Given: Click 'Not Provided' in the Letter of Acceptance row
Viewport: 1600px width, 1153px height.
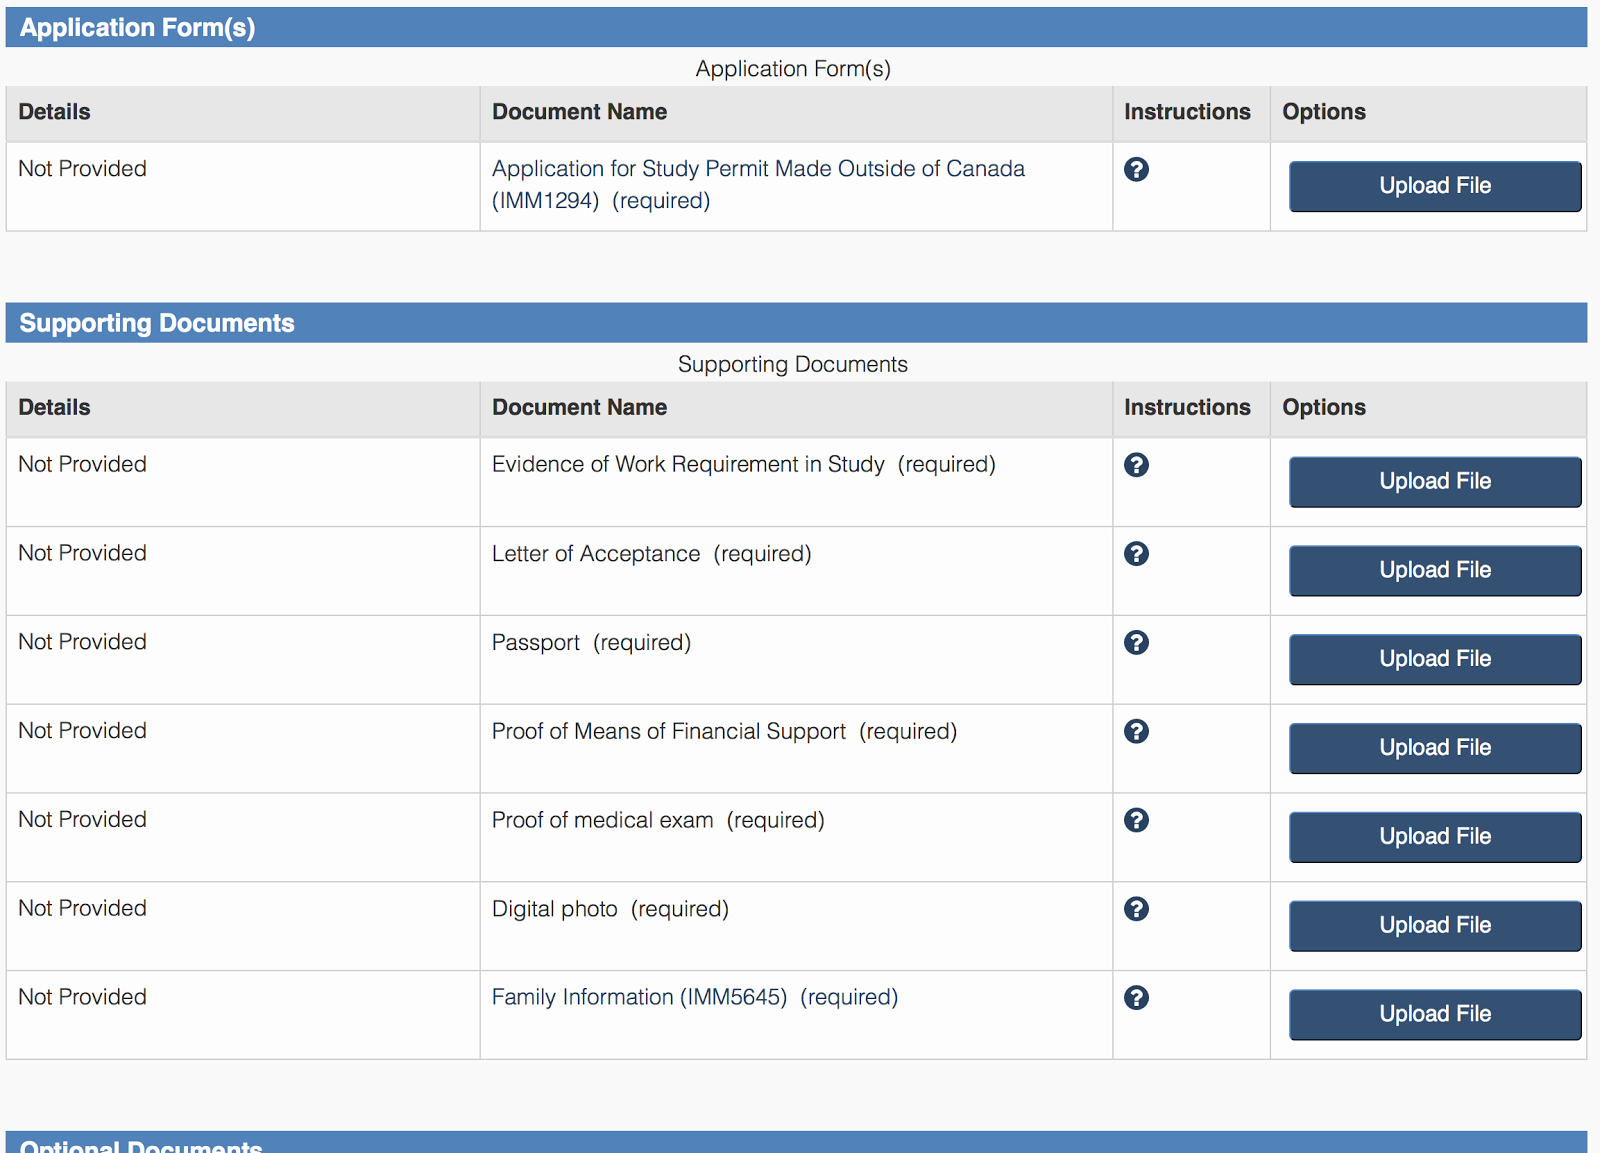Looking at the screenshot, I should 82,553.
